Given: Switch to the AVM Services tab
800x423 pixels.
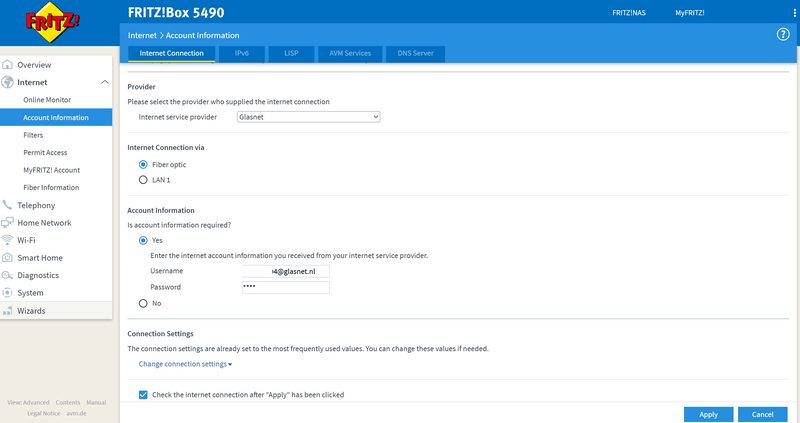Looking at the screenshot, I should (x=350, y=54).
